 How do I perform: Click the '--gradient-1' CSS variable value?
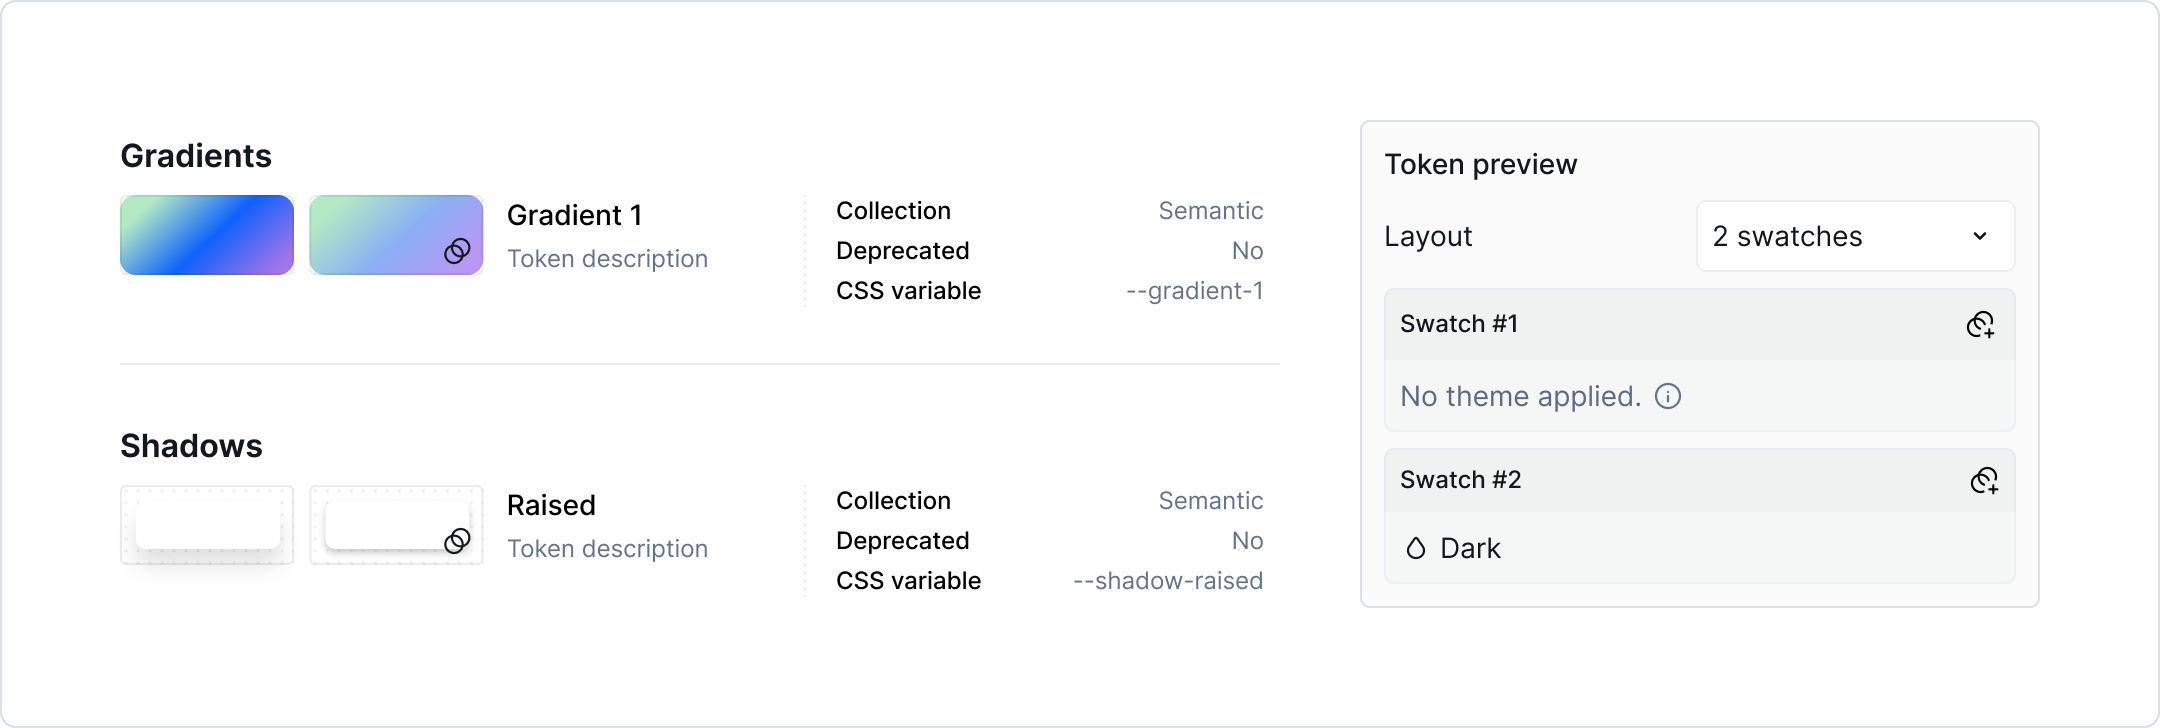pos(1194,291)
